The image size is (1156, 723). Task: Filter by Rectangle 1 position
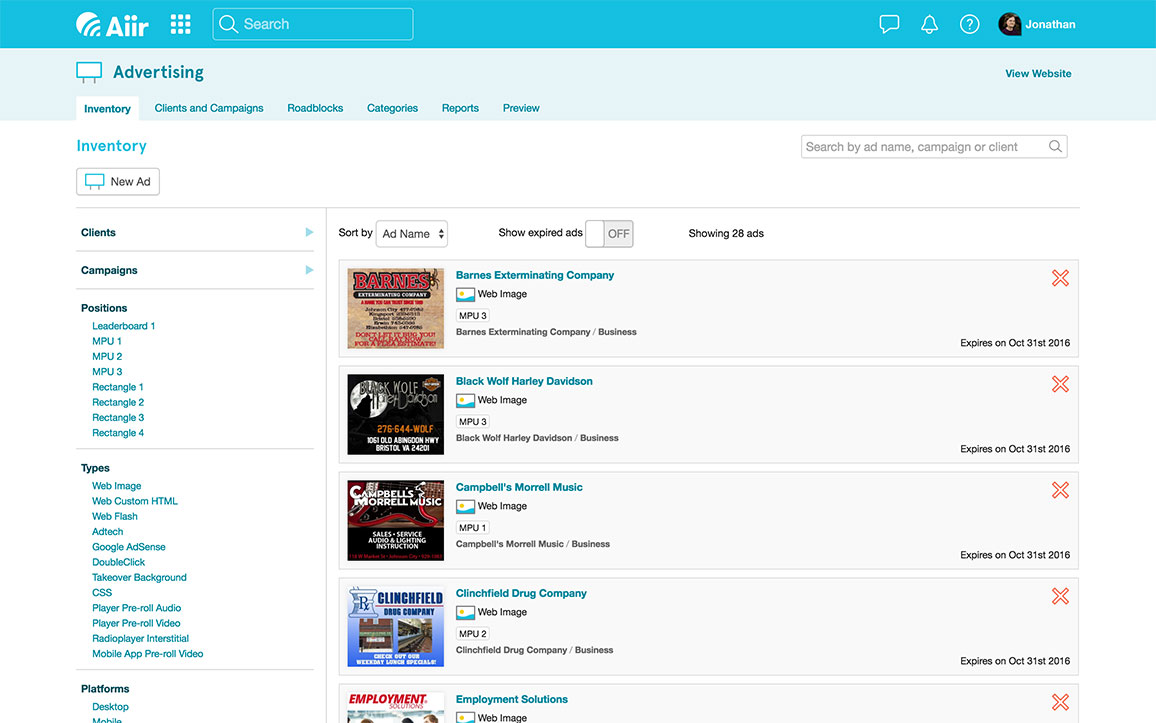point(118,387)
